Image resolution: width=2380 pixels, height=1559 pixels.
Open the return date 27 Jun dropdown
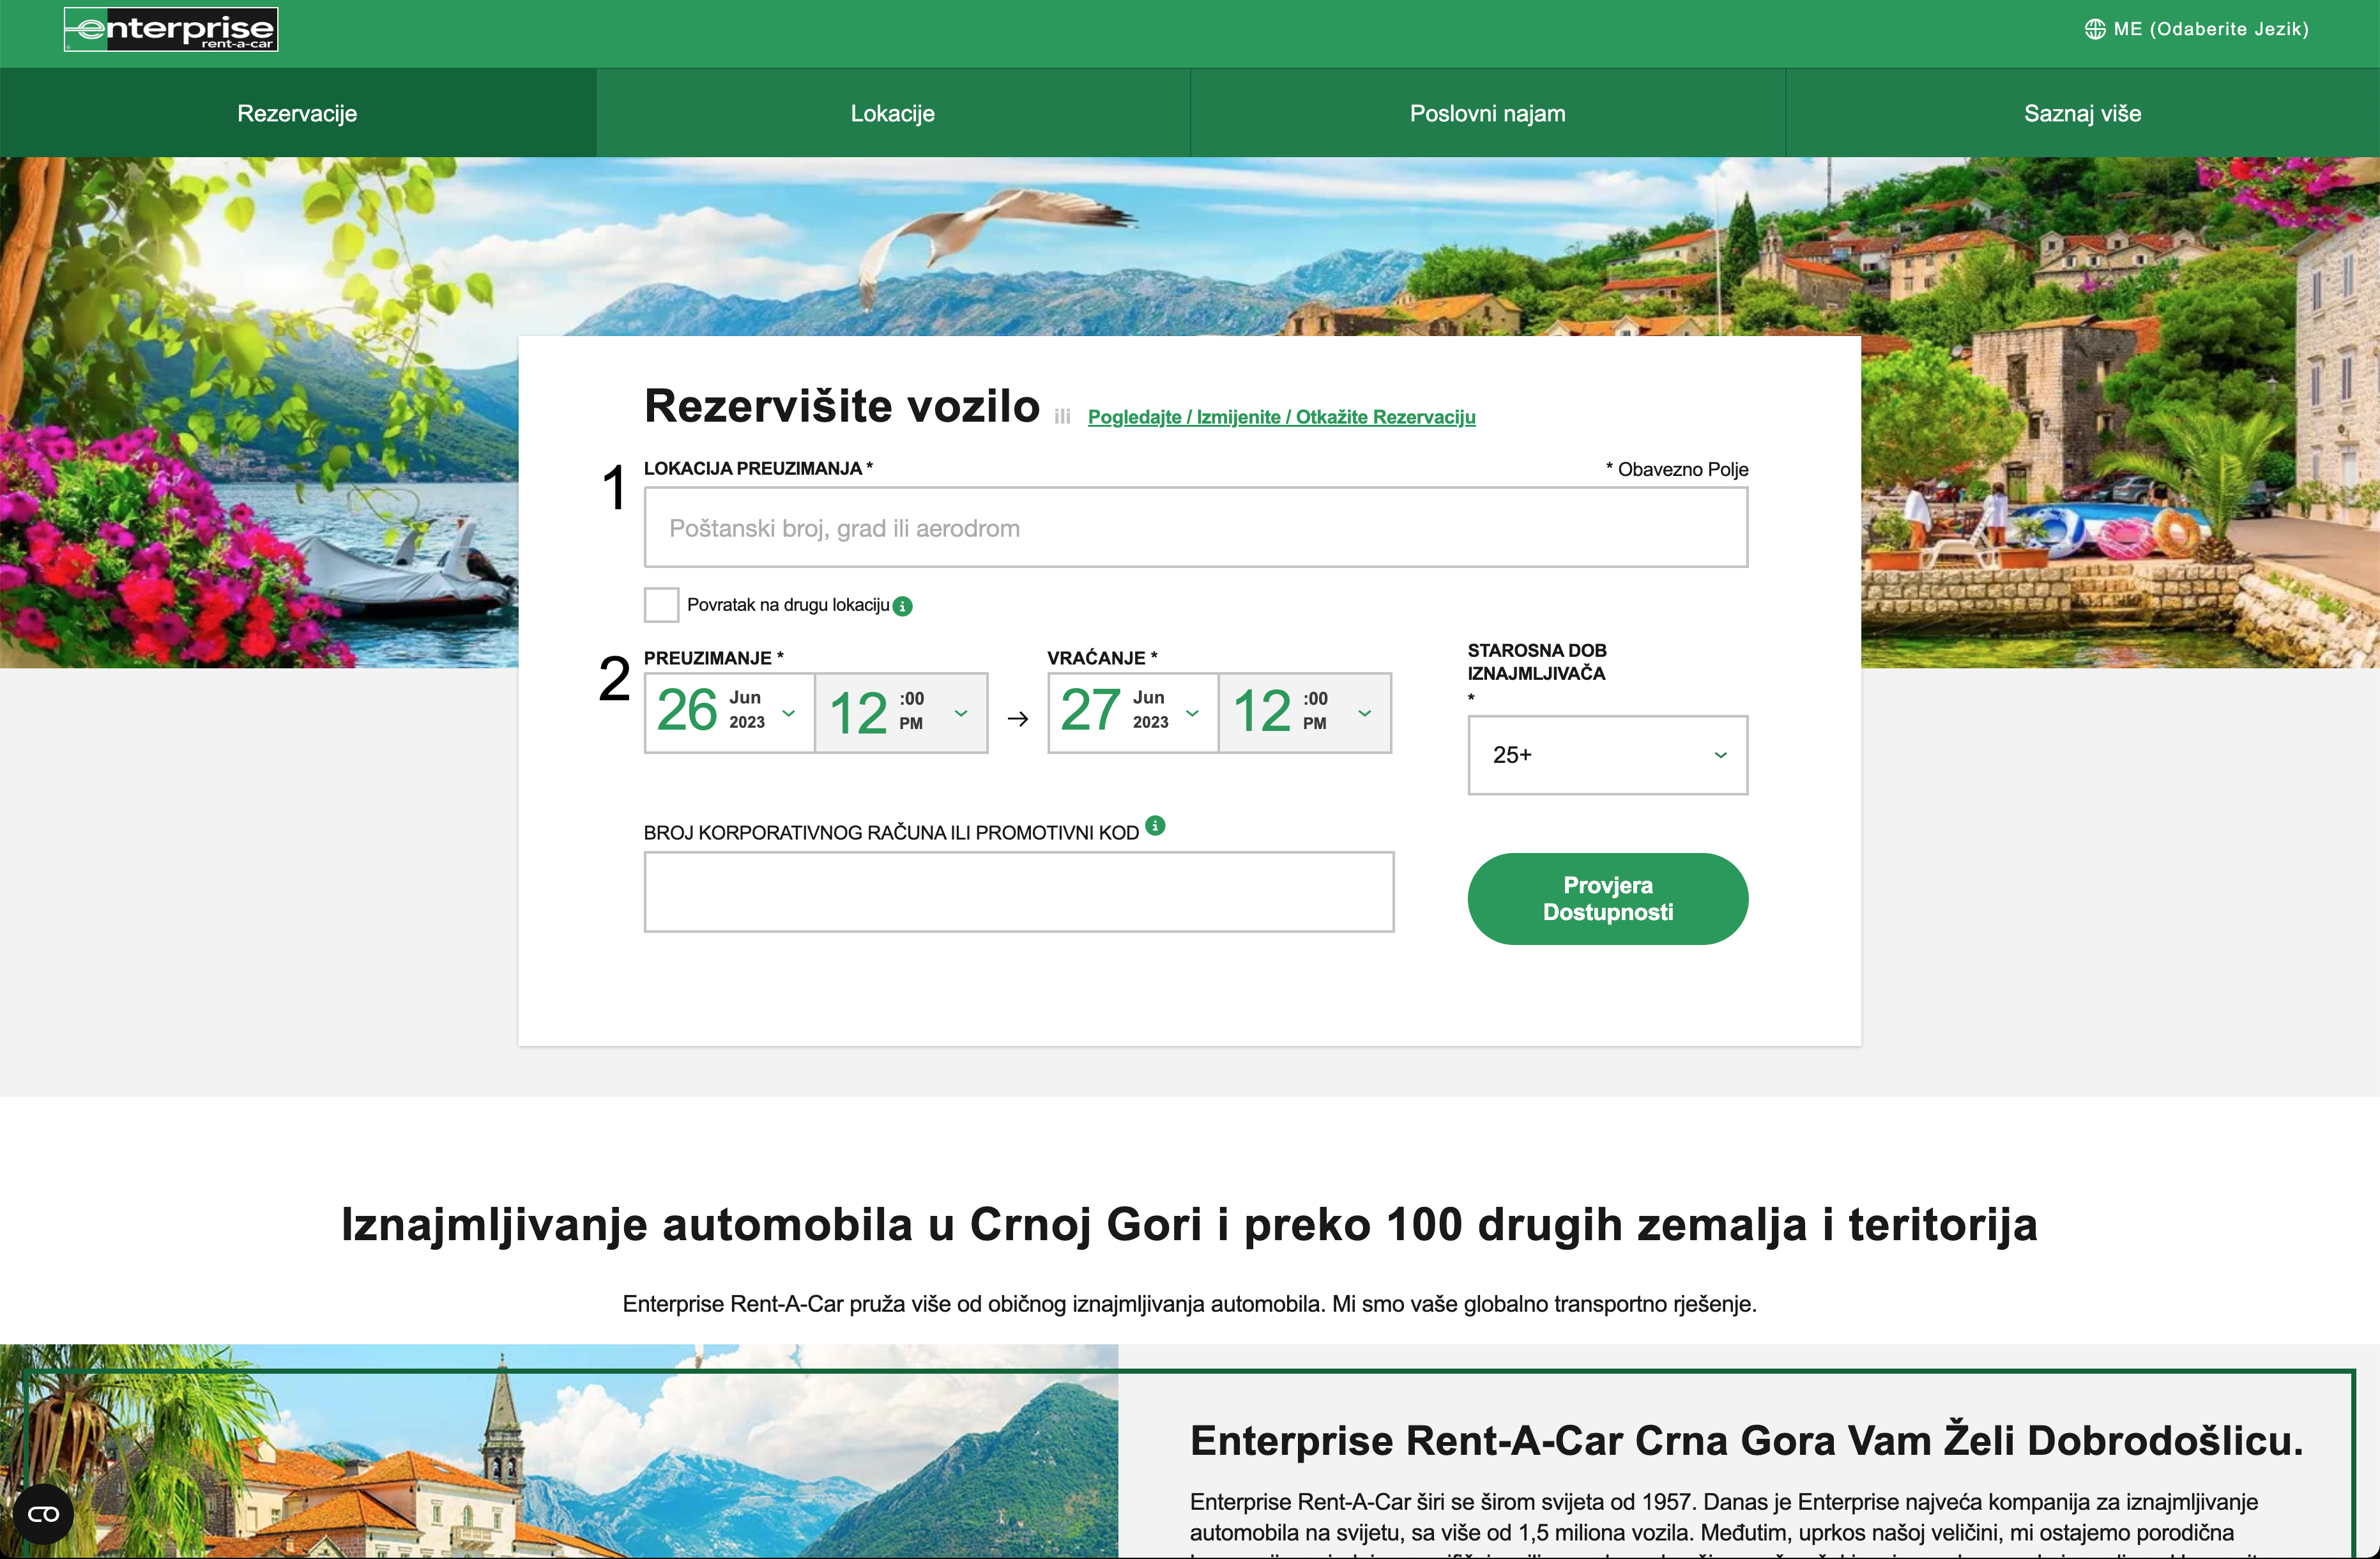coord(1132,712)
